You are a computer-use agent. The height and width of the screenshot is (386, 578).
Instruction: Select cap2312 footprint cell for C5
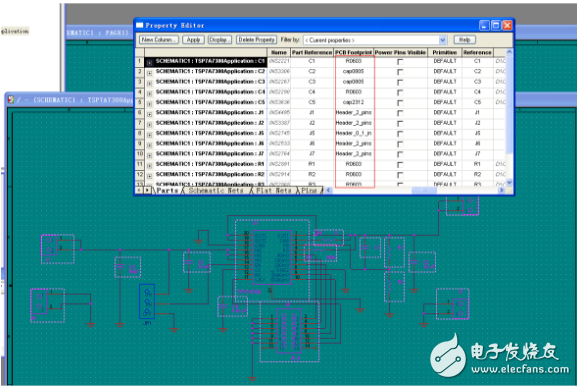(354, 102)
